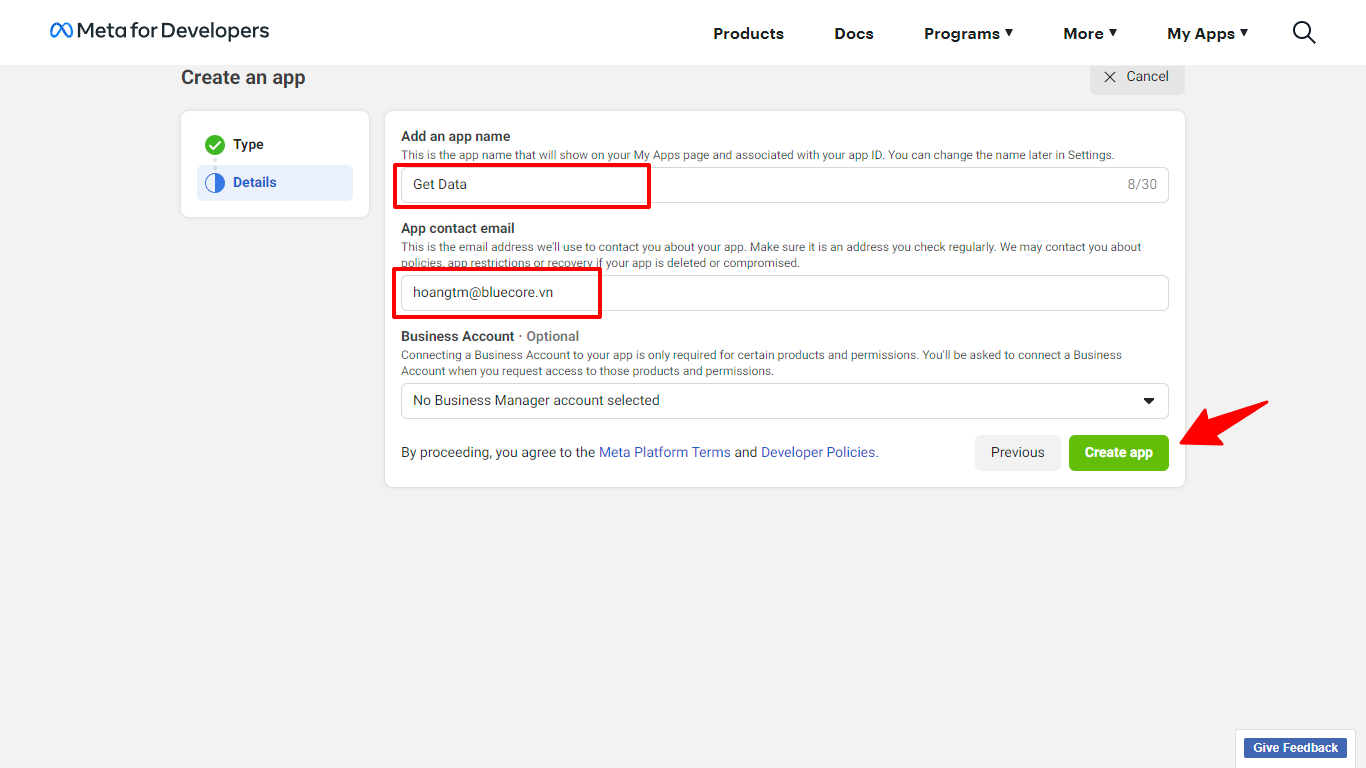The width and height of the screenshot is (1366, 768).
Task: Expand the More menu
Action: tap(1090, 33)
